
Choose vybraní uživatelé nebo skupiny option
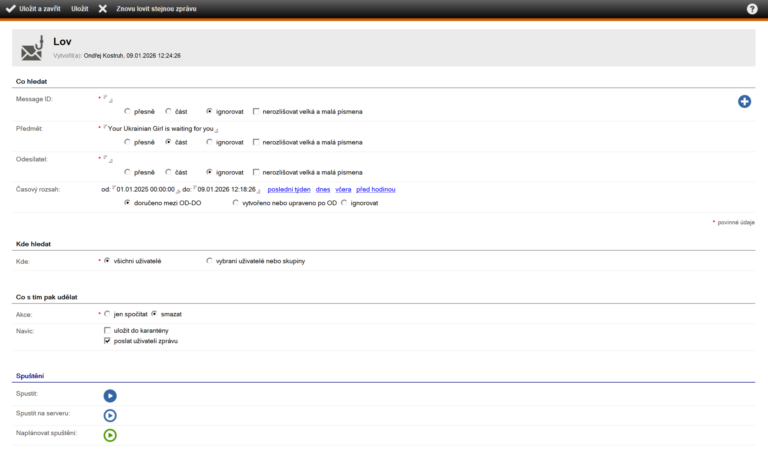pos(209,261)
